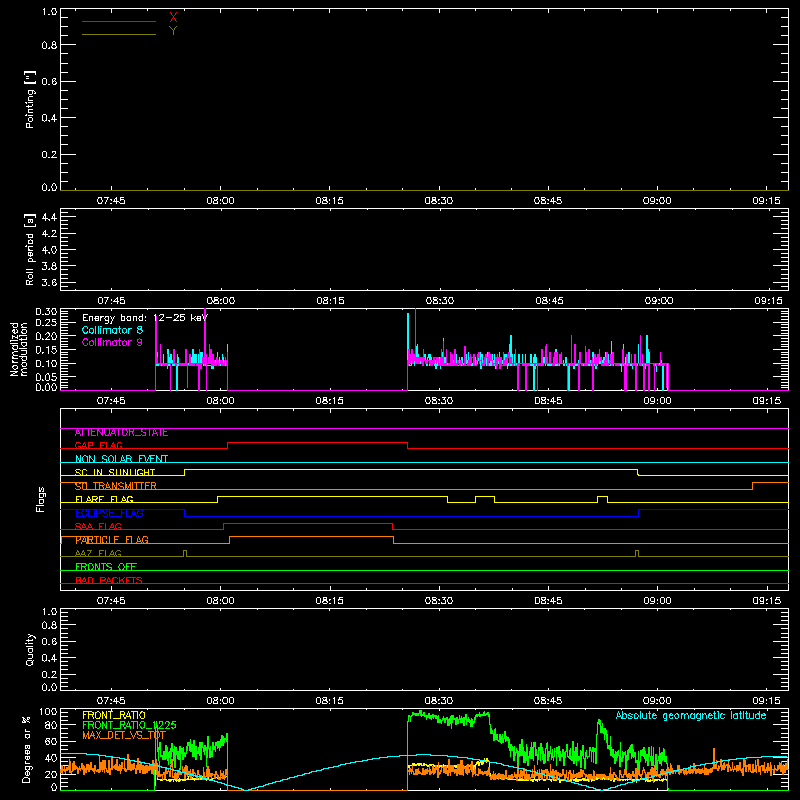
Task: Click 07:45 tick label under Roll period panel
Action: click(x=111, y=301)
